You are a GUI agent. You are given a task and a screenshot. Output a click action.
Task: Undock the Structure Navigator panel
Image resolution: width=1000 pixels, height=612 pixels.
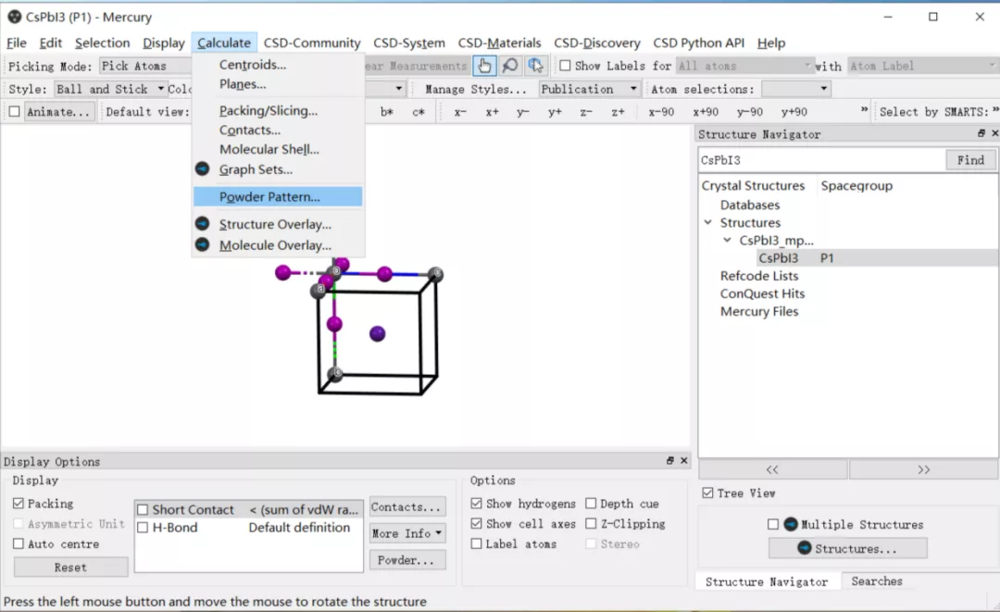click(x=981, y=133)
